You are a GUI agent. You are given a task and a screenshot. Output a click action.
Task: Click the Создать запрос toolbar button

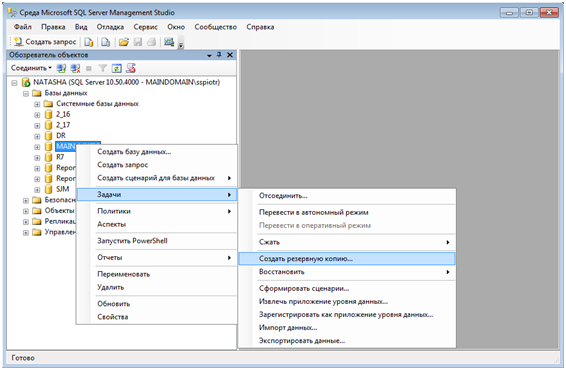45,42
